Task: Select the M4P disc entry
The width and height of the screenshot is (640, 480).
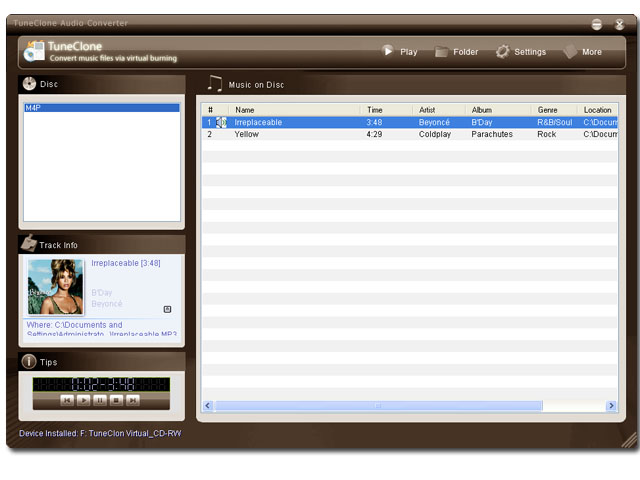Action: pos(102,108)
